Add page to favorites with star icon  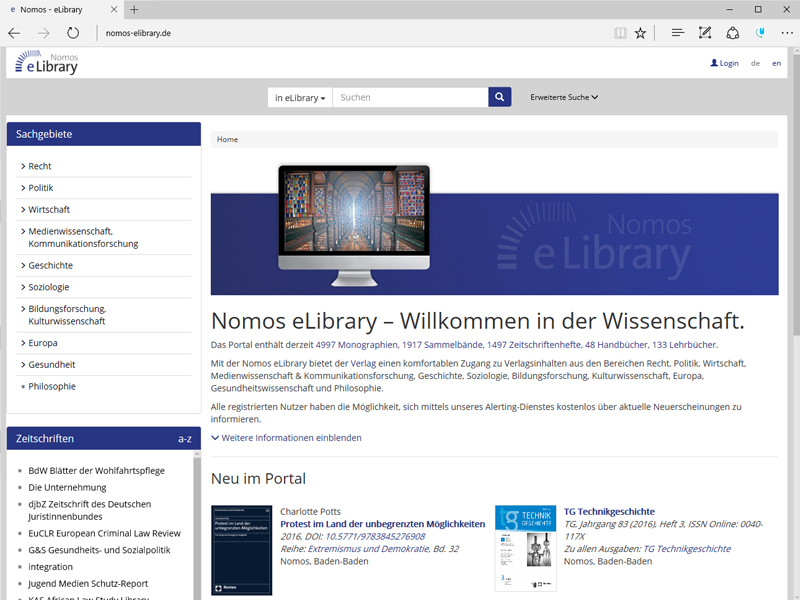coord(640,34)
